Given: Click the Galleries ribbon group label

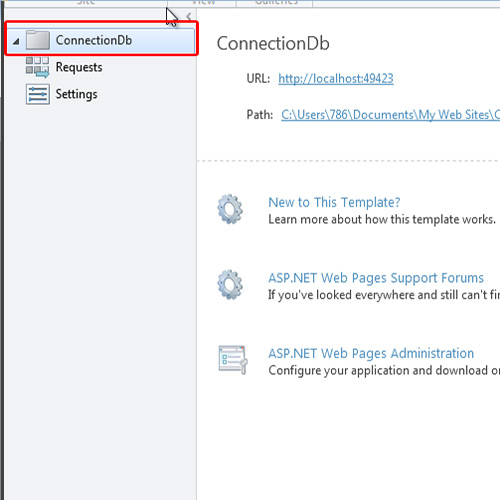Looking at the screenshot, I should tap(276, 2).
